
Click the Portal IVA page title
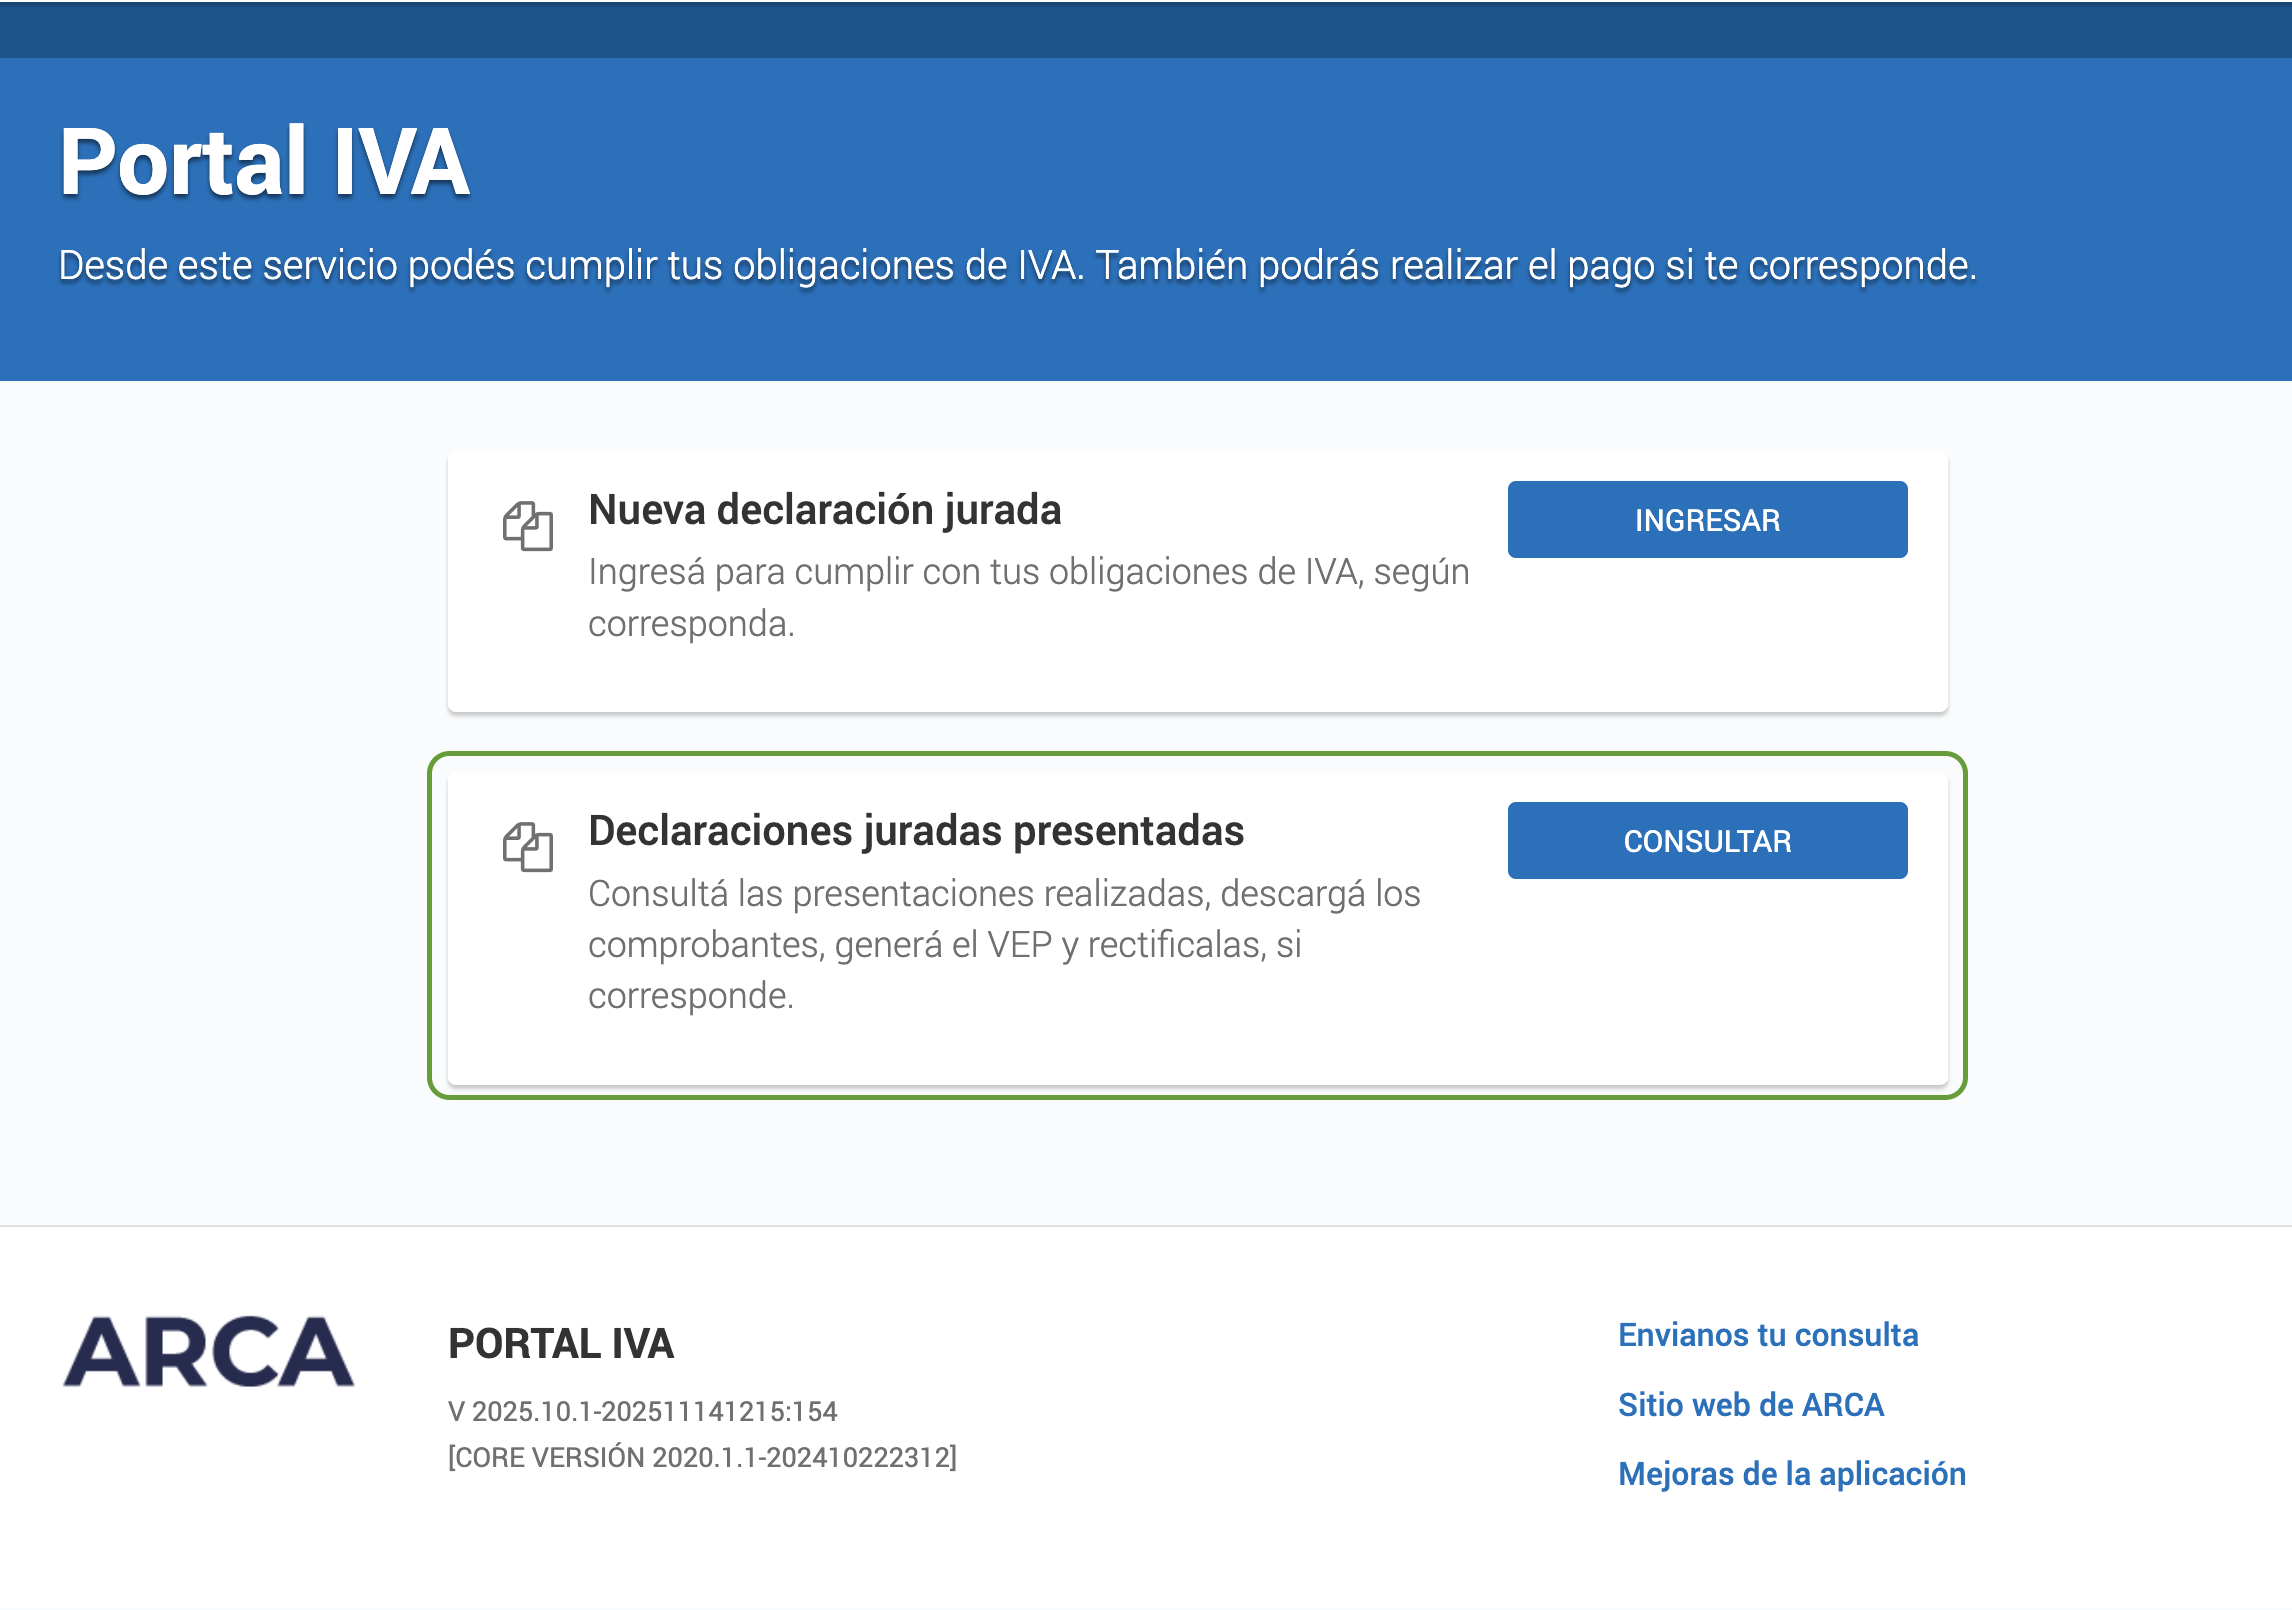[x=265, y=162]
